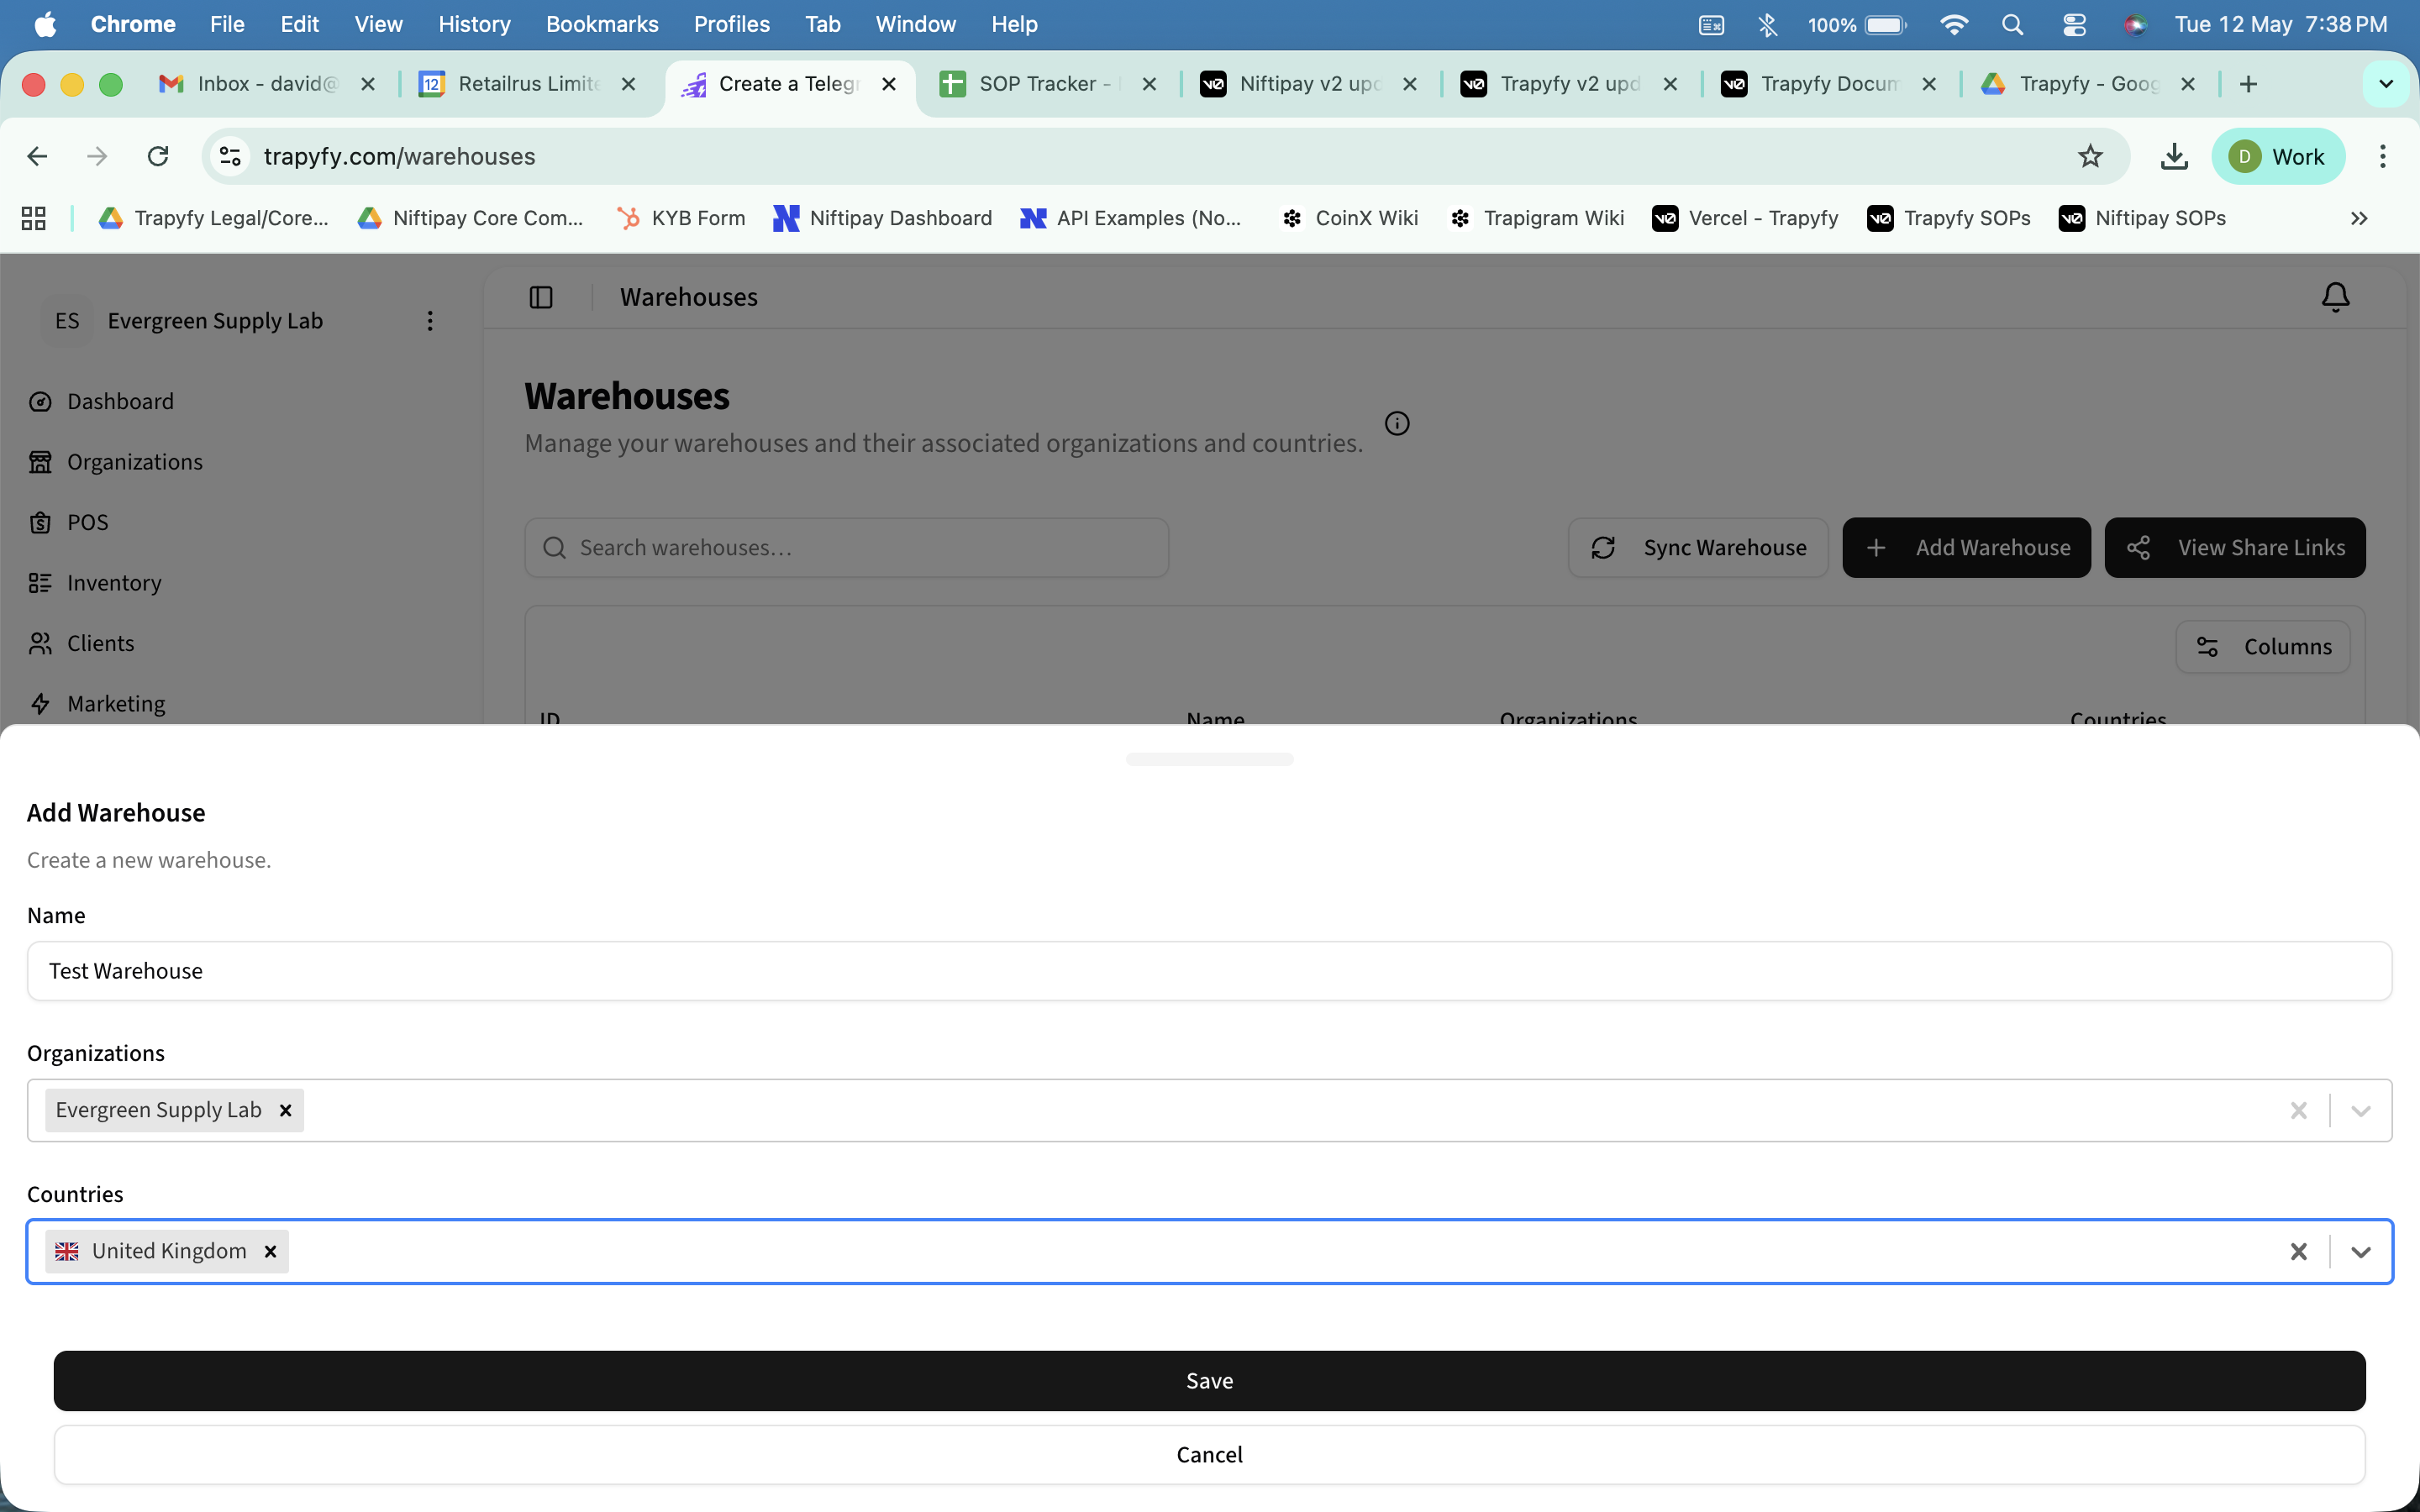Screen dimensions: 2420x1512
Task: Open the notifications bell
Action: (x=2335, y=297)
